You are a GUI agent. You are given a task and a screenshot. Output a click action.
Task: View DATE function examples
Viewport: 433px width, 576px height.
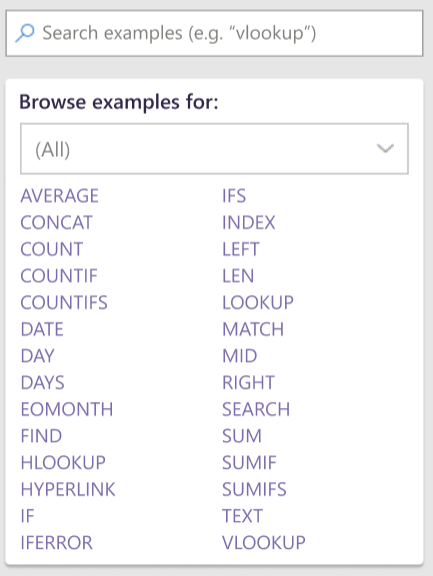(x=42, y=329)
